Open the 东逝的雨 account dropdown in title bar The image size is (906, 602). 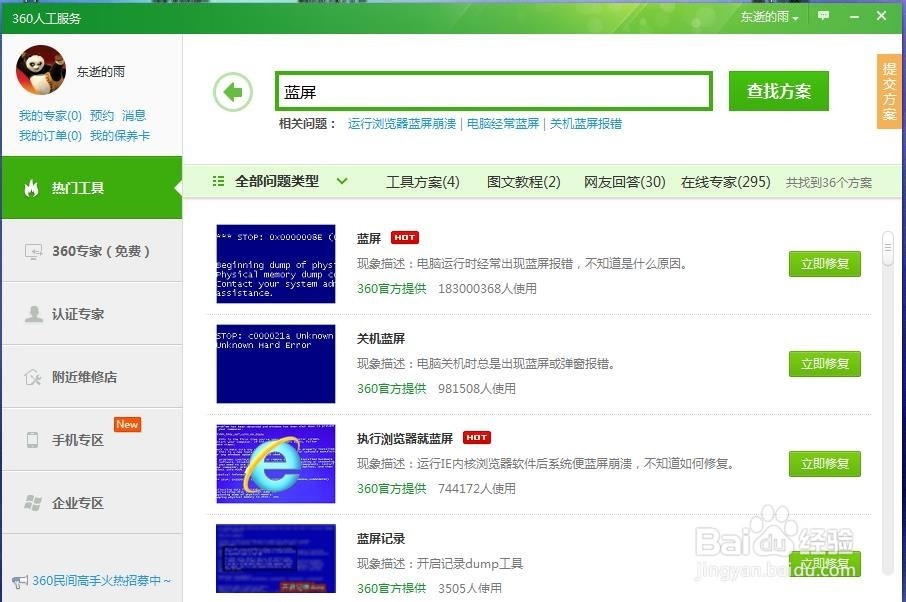770,17
